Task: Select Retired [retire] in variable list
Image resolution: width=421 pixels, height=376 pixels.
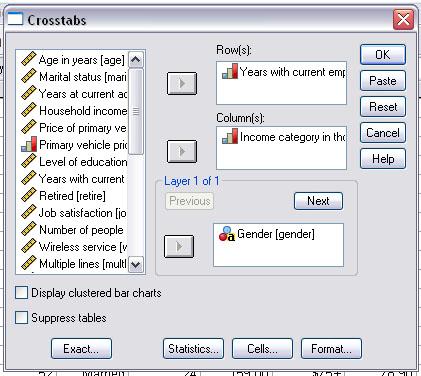Action: point(73,196)
